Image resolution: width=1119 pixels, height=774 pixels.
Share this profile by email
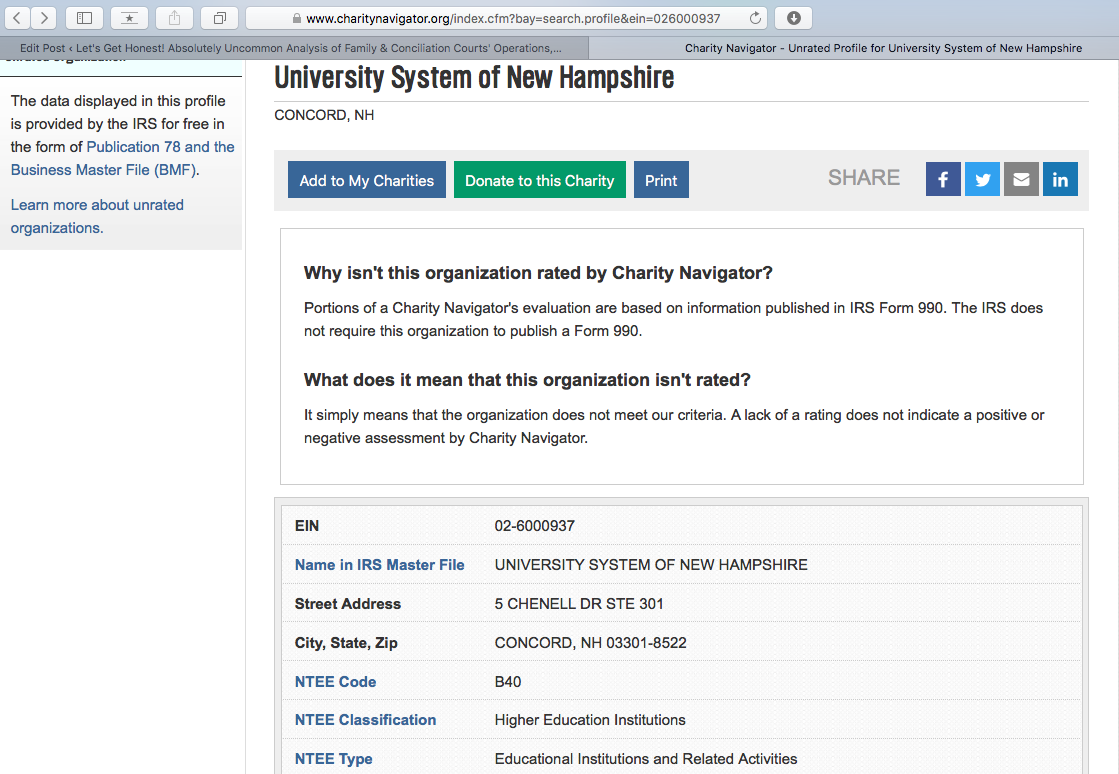pyautogui.click(x=1021, y=180)
